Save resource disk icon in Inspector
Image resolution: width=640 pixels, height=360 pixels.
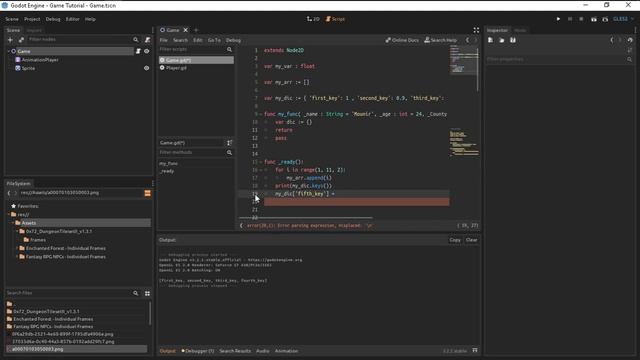(x=513, y=40)
